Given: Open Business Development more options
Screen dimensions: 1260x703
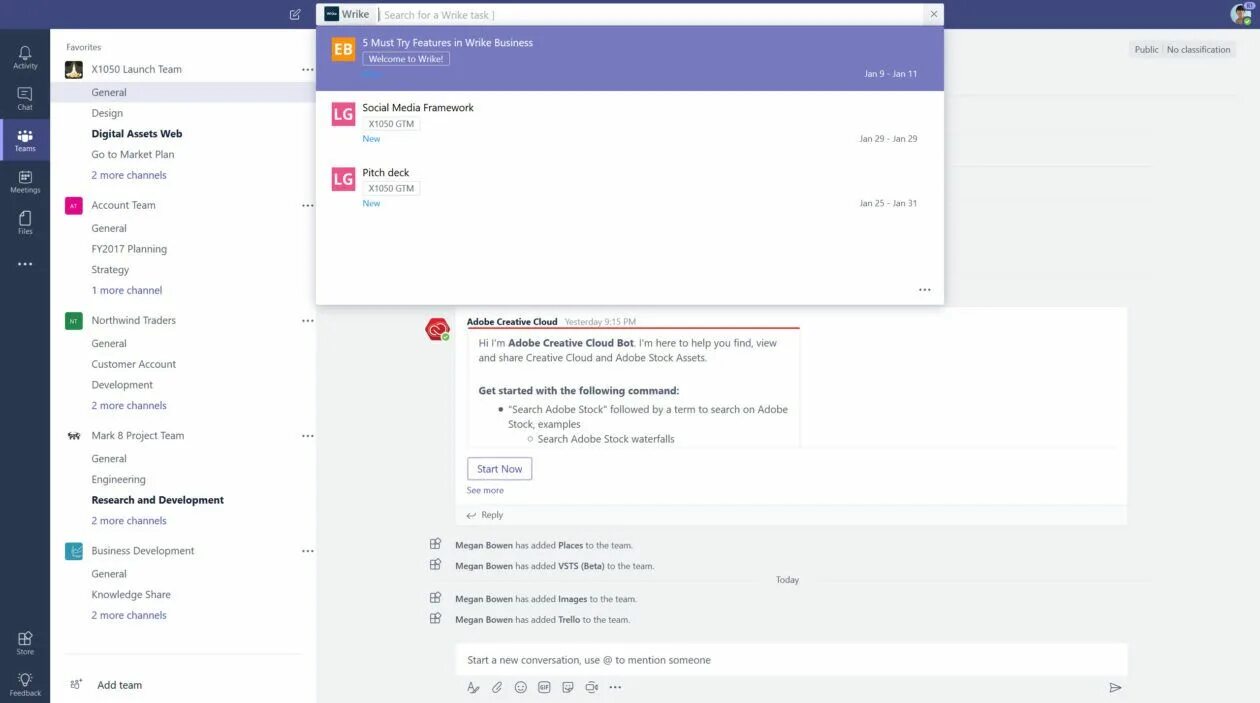Looking at the screenshot, I should click(x=307, y=551).
